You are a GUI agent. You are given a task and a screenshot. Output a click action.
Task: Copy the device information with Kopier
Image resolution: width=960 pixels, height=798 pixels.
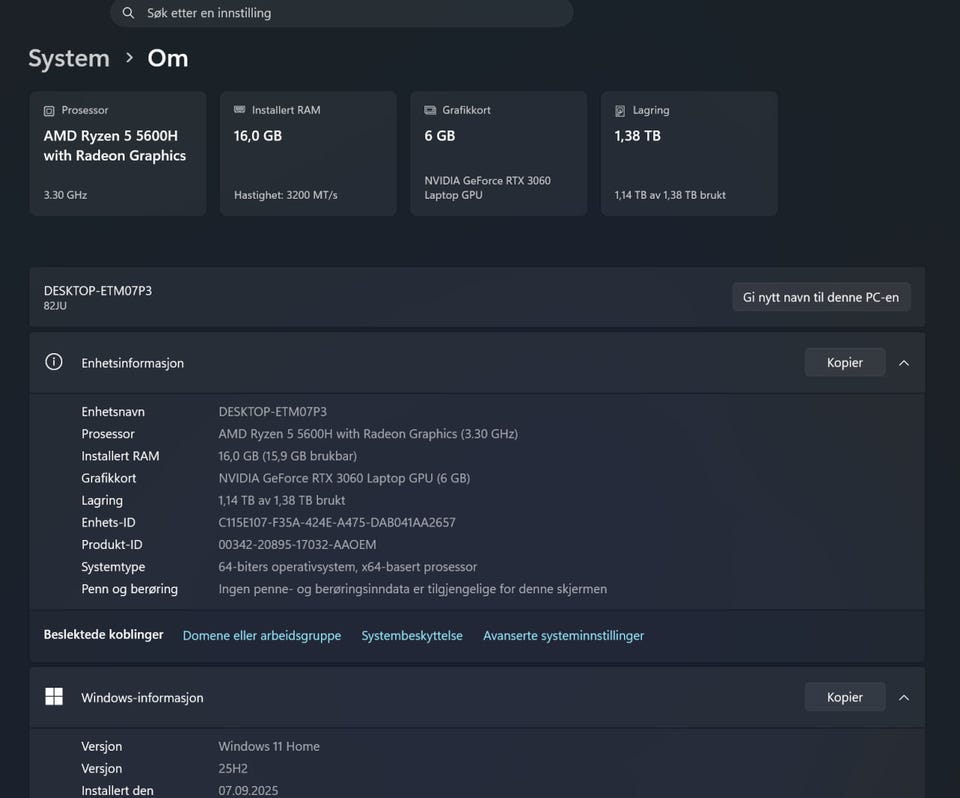click(x=845, y=363)
